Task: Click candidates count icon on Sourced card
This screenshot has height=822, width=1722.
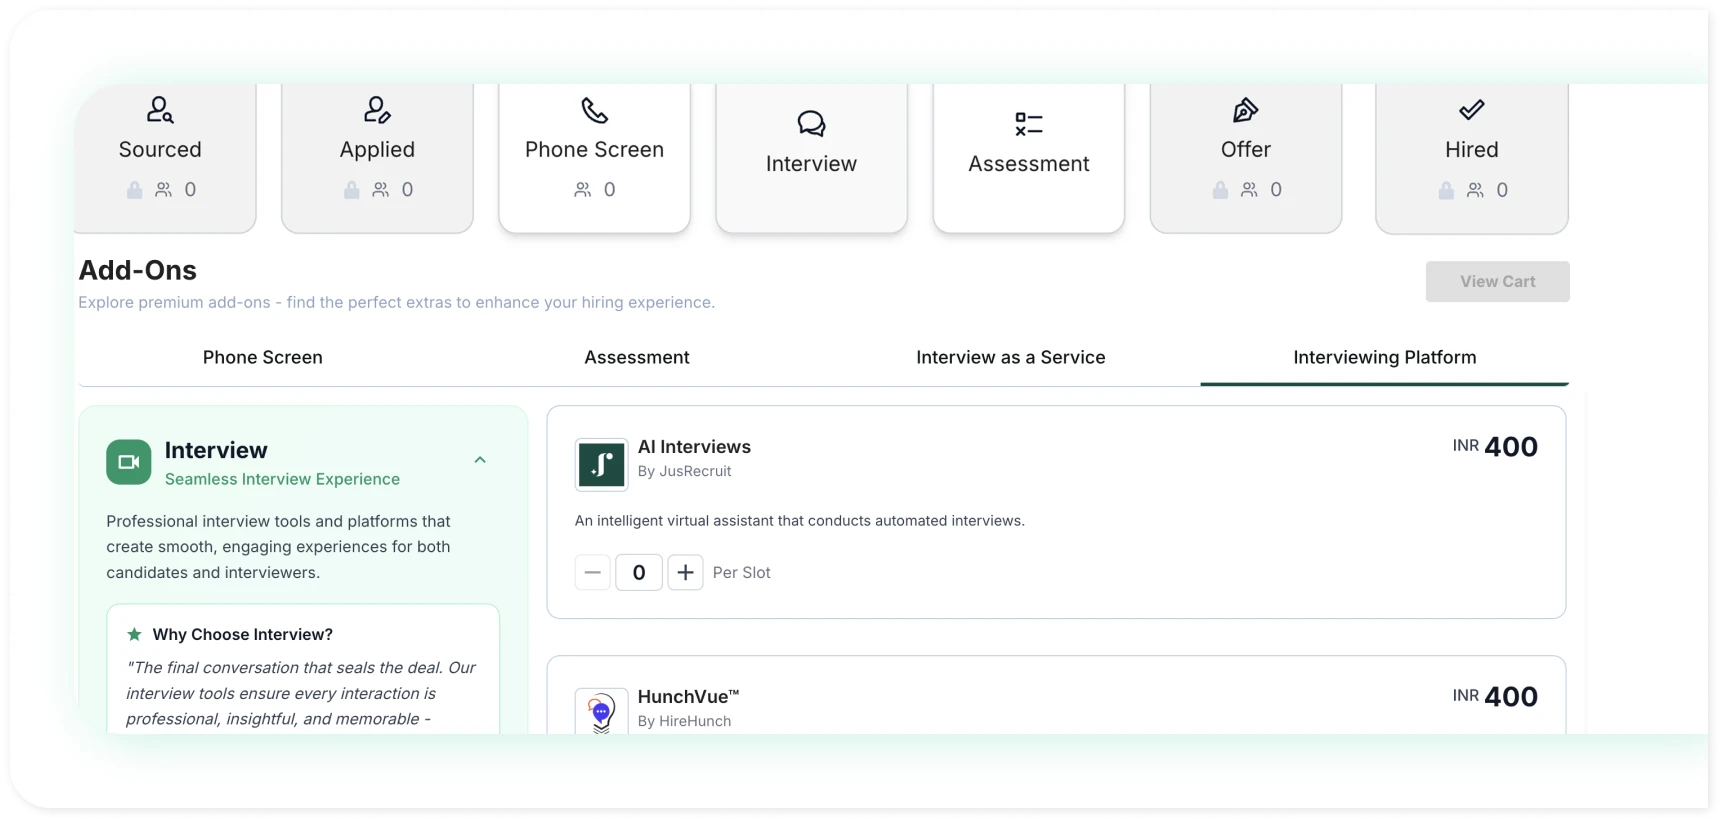Action: 163,190
